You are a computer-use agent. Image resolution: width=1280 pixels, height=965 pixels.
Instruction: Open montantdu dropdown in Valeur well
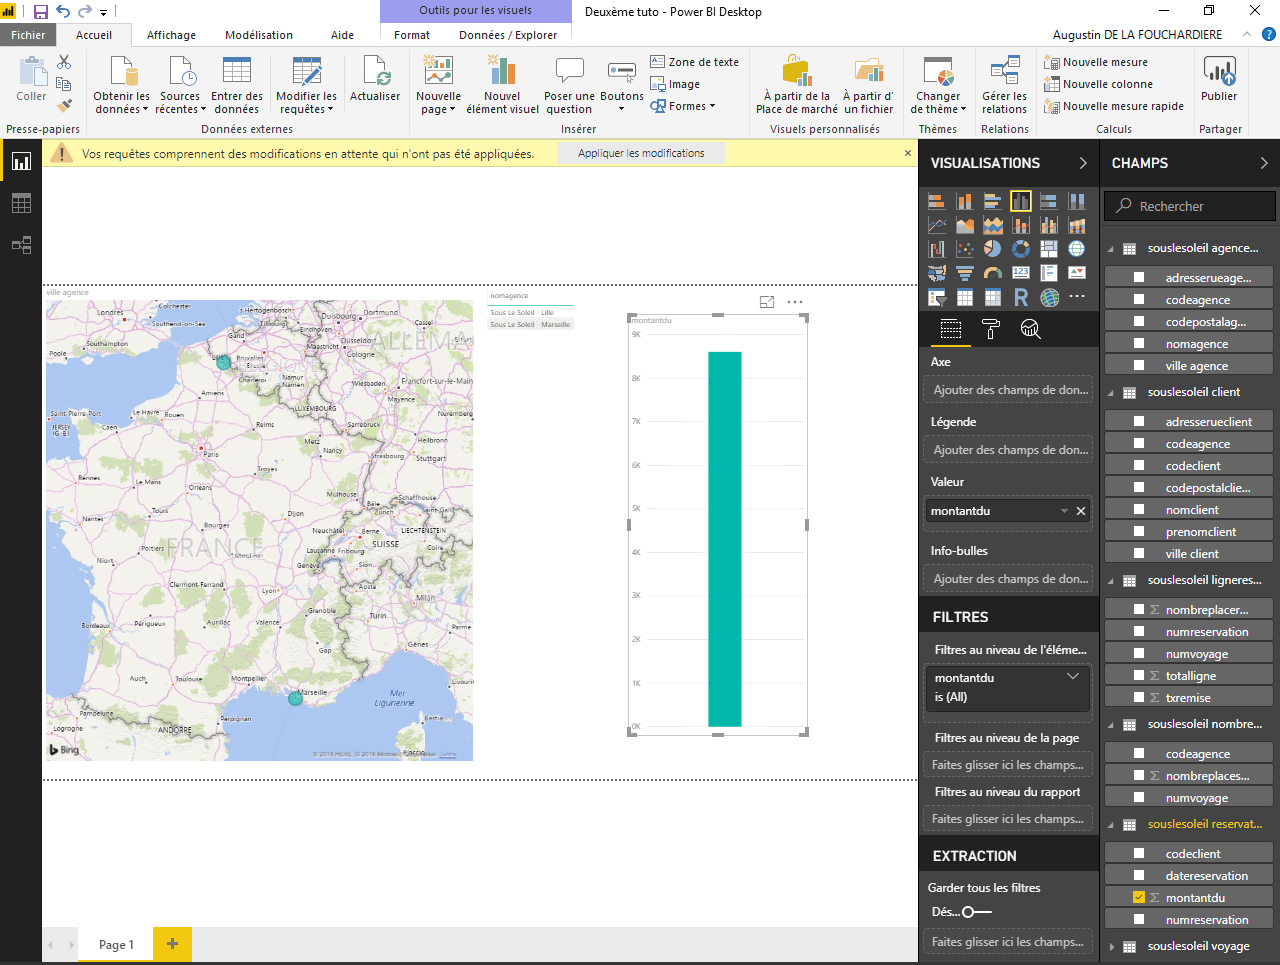click(x=1064, y=511)
